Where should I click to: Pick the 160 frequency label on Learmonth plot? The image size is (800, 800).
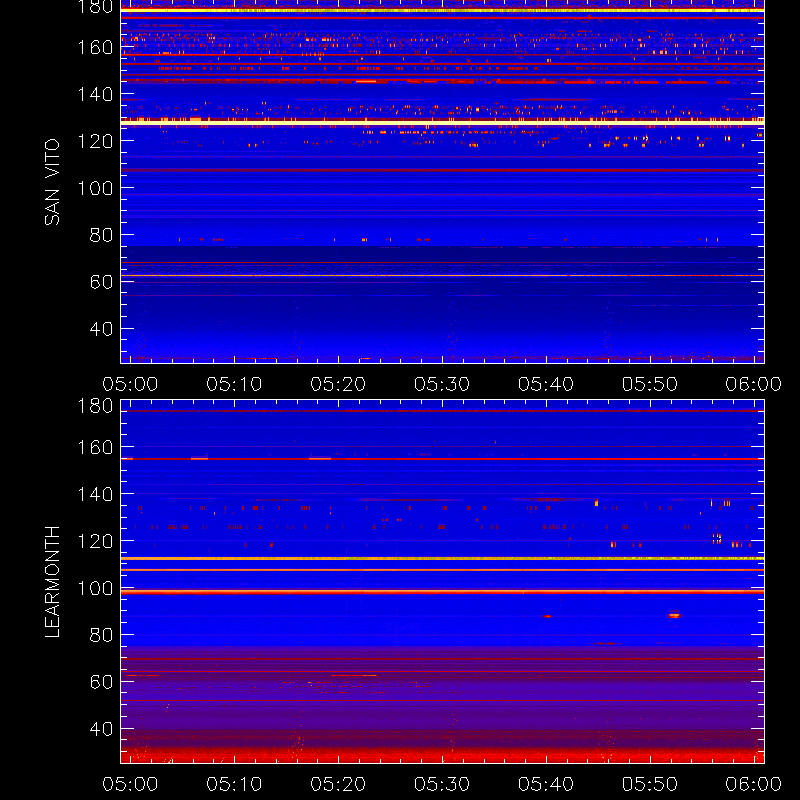pos(95,447)
